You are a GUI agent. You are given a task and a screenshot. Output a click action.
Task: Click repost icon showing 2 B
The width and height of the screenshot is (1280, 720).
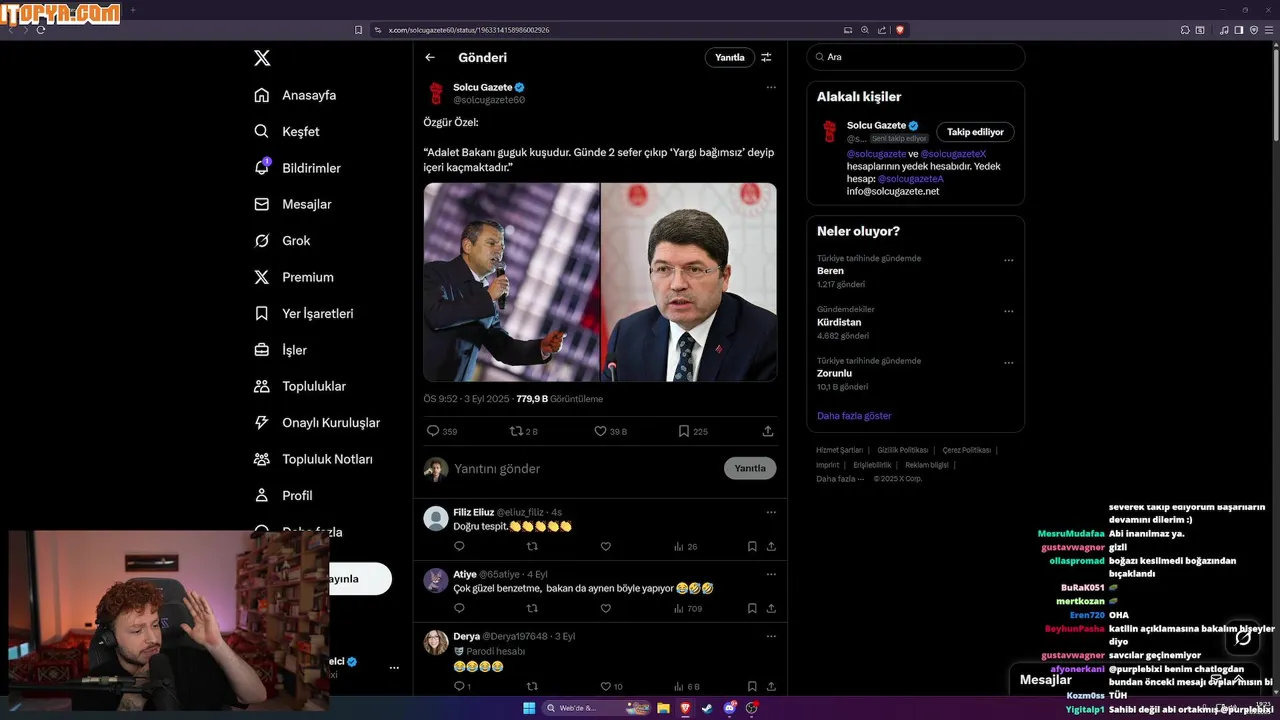tap(524, 431)
